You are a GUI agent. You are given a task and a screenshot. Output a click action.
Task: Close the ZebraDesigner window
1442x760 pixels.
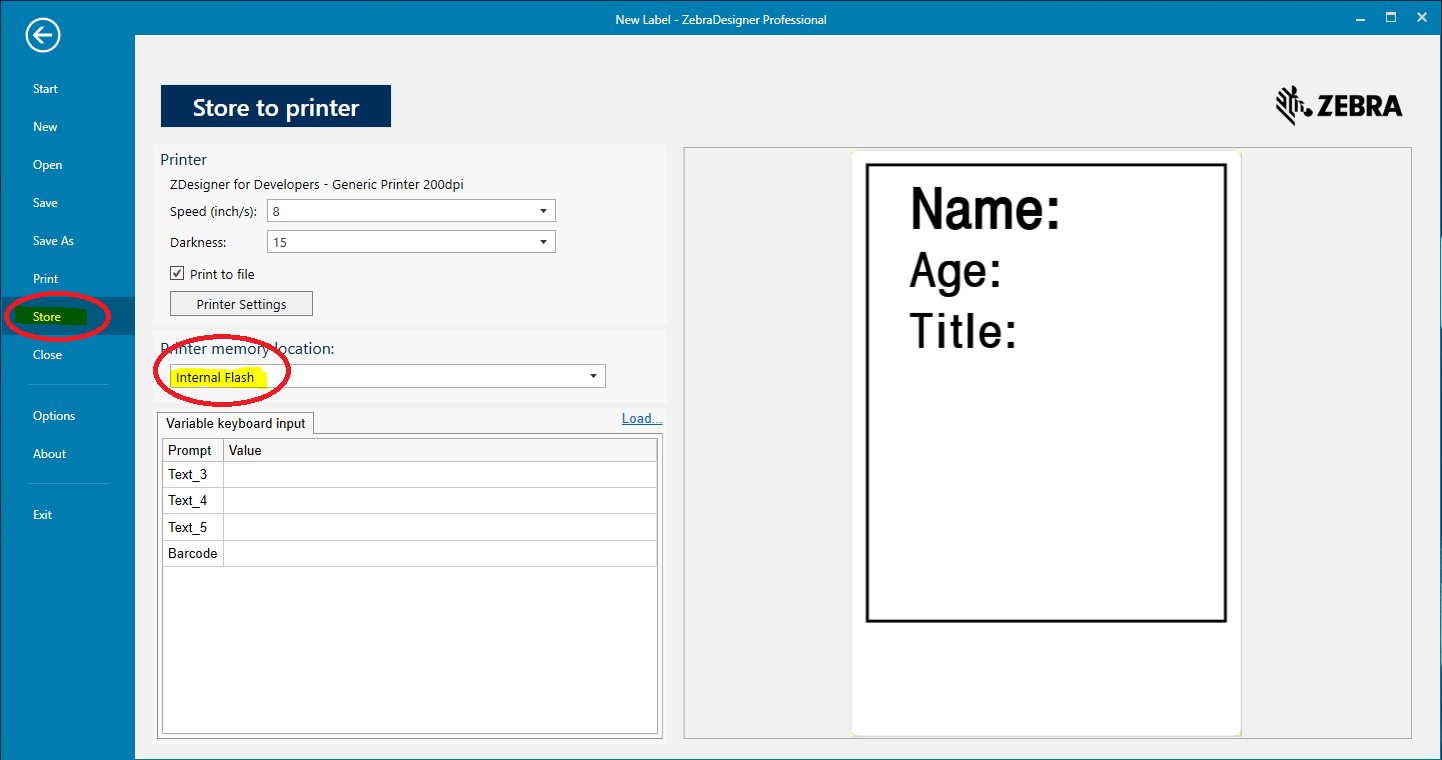pos(1420,18)
